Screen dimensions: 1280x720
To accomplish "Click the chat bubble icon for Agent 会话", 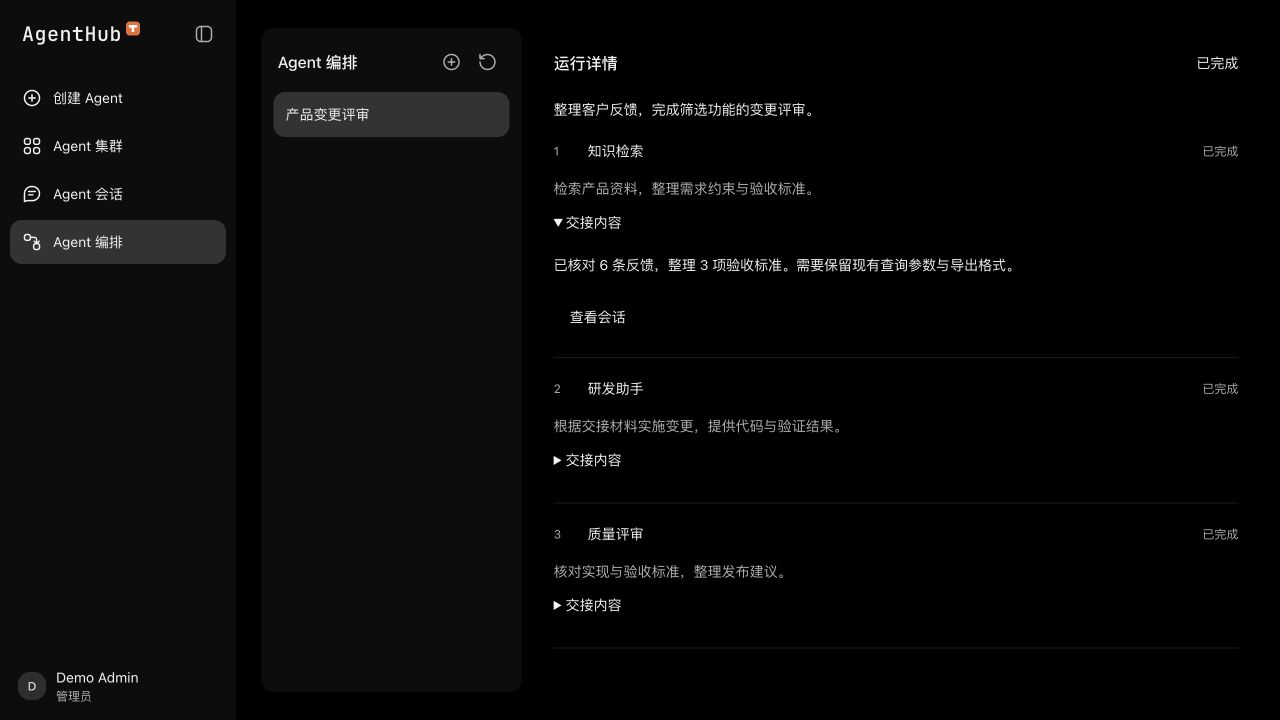I will pyautogui.click(x=32, y=194).
